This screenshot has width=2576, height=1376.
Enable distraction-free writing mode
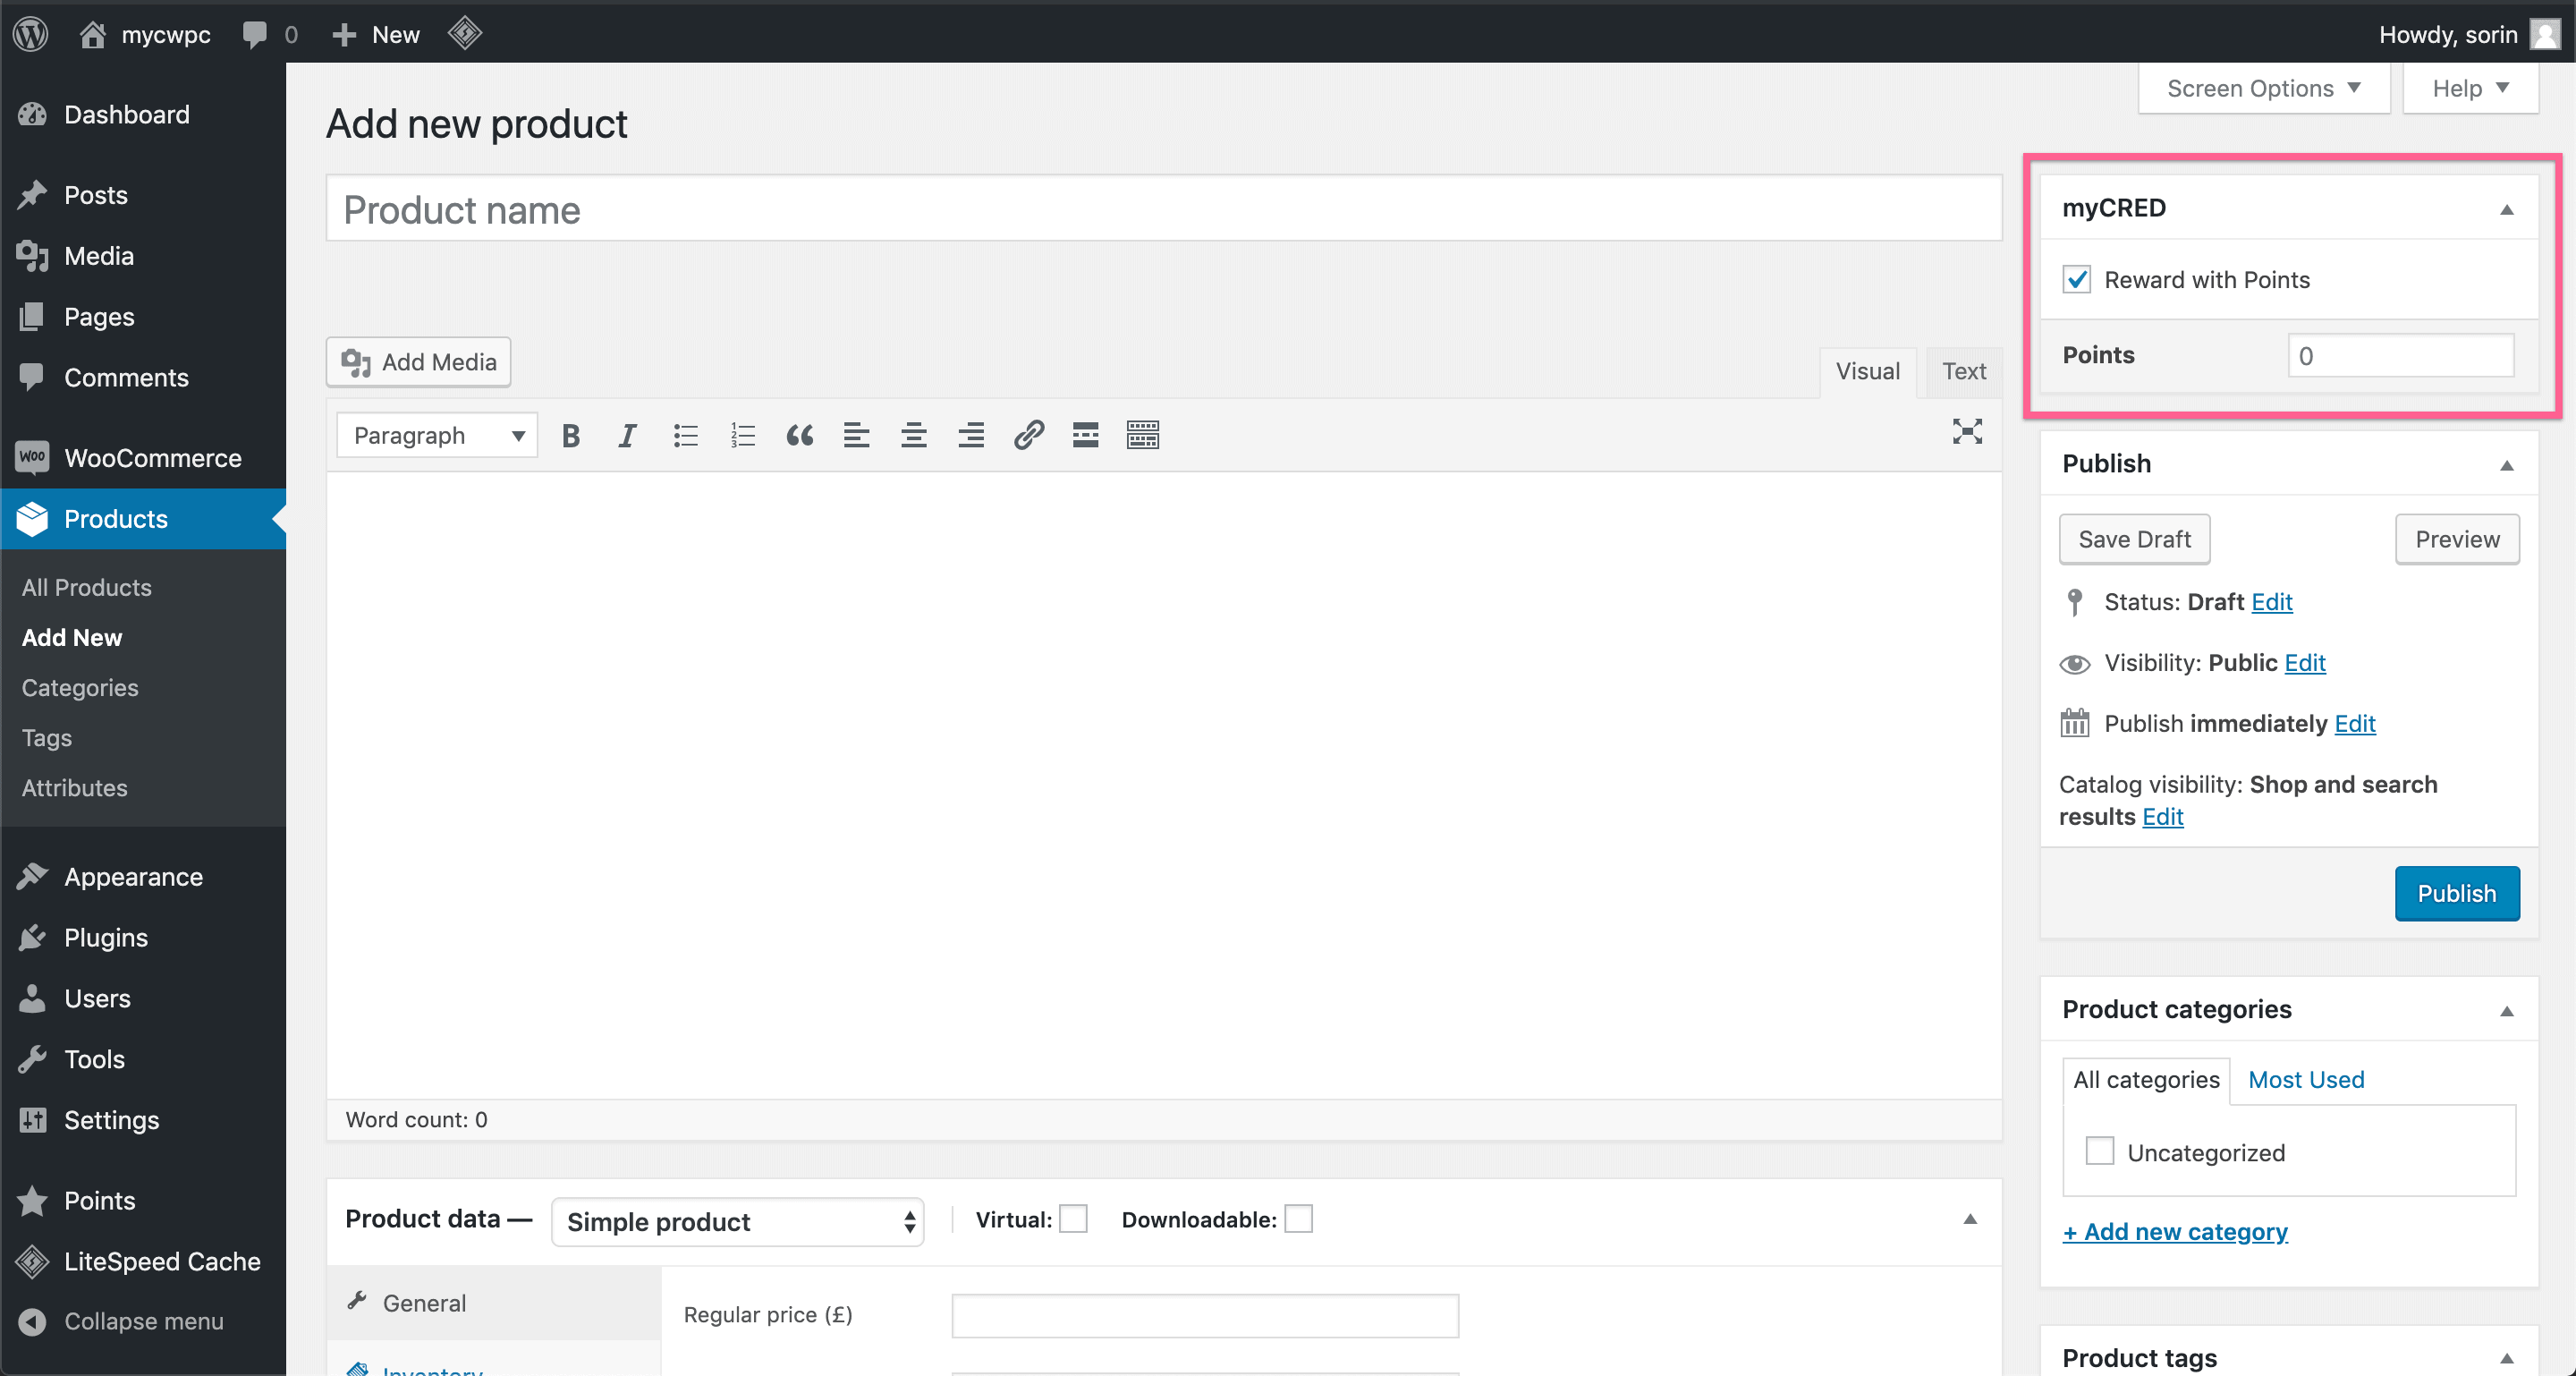point(1967,432)
